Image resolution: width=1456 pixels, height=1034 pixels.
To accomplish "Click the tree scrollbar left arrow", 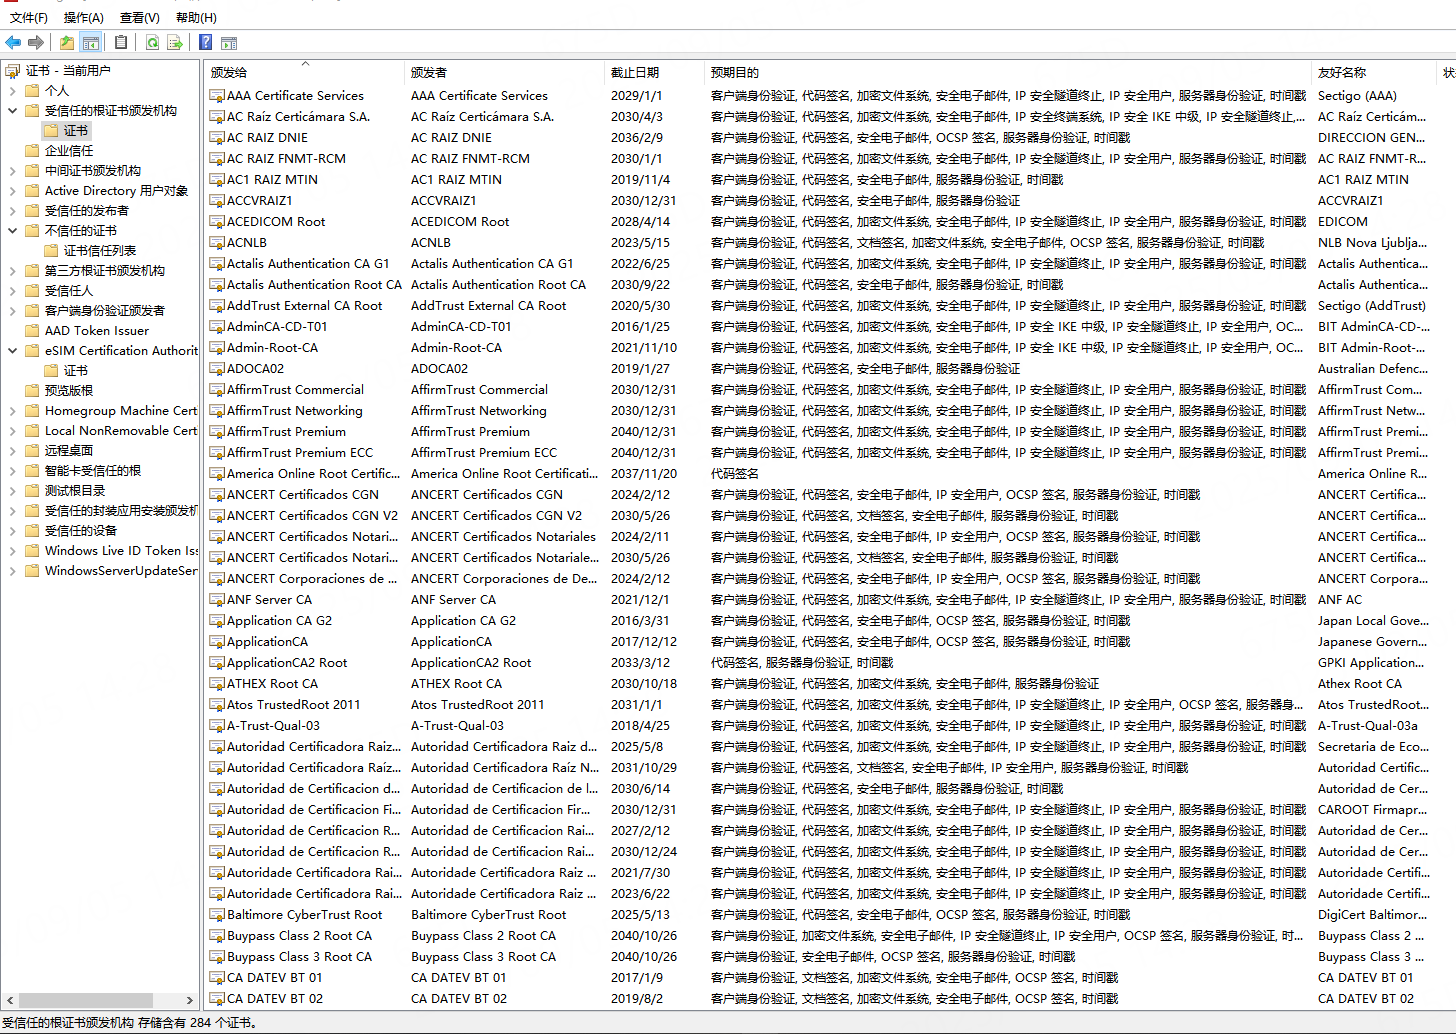I will tap(10, 1000).
